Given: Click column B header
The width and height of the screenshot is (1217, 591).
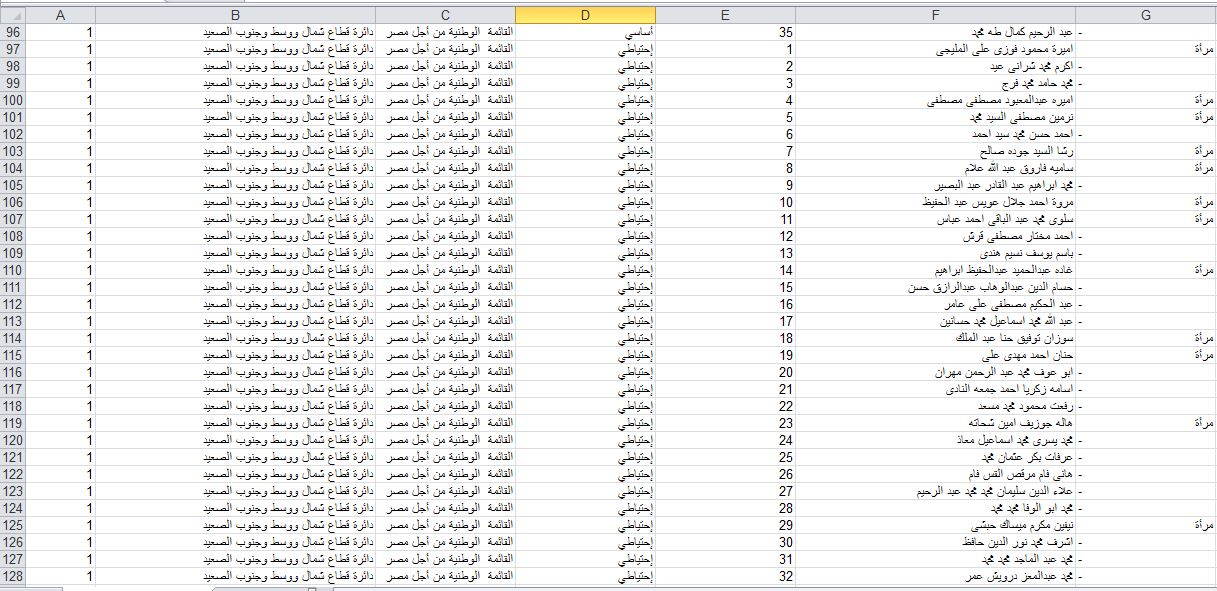Looking at the screenshot, I should pos(235,15).
